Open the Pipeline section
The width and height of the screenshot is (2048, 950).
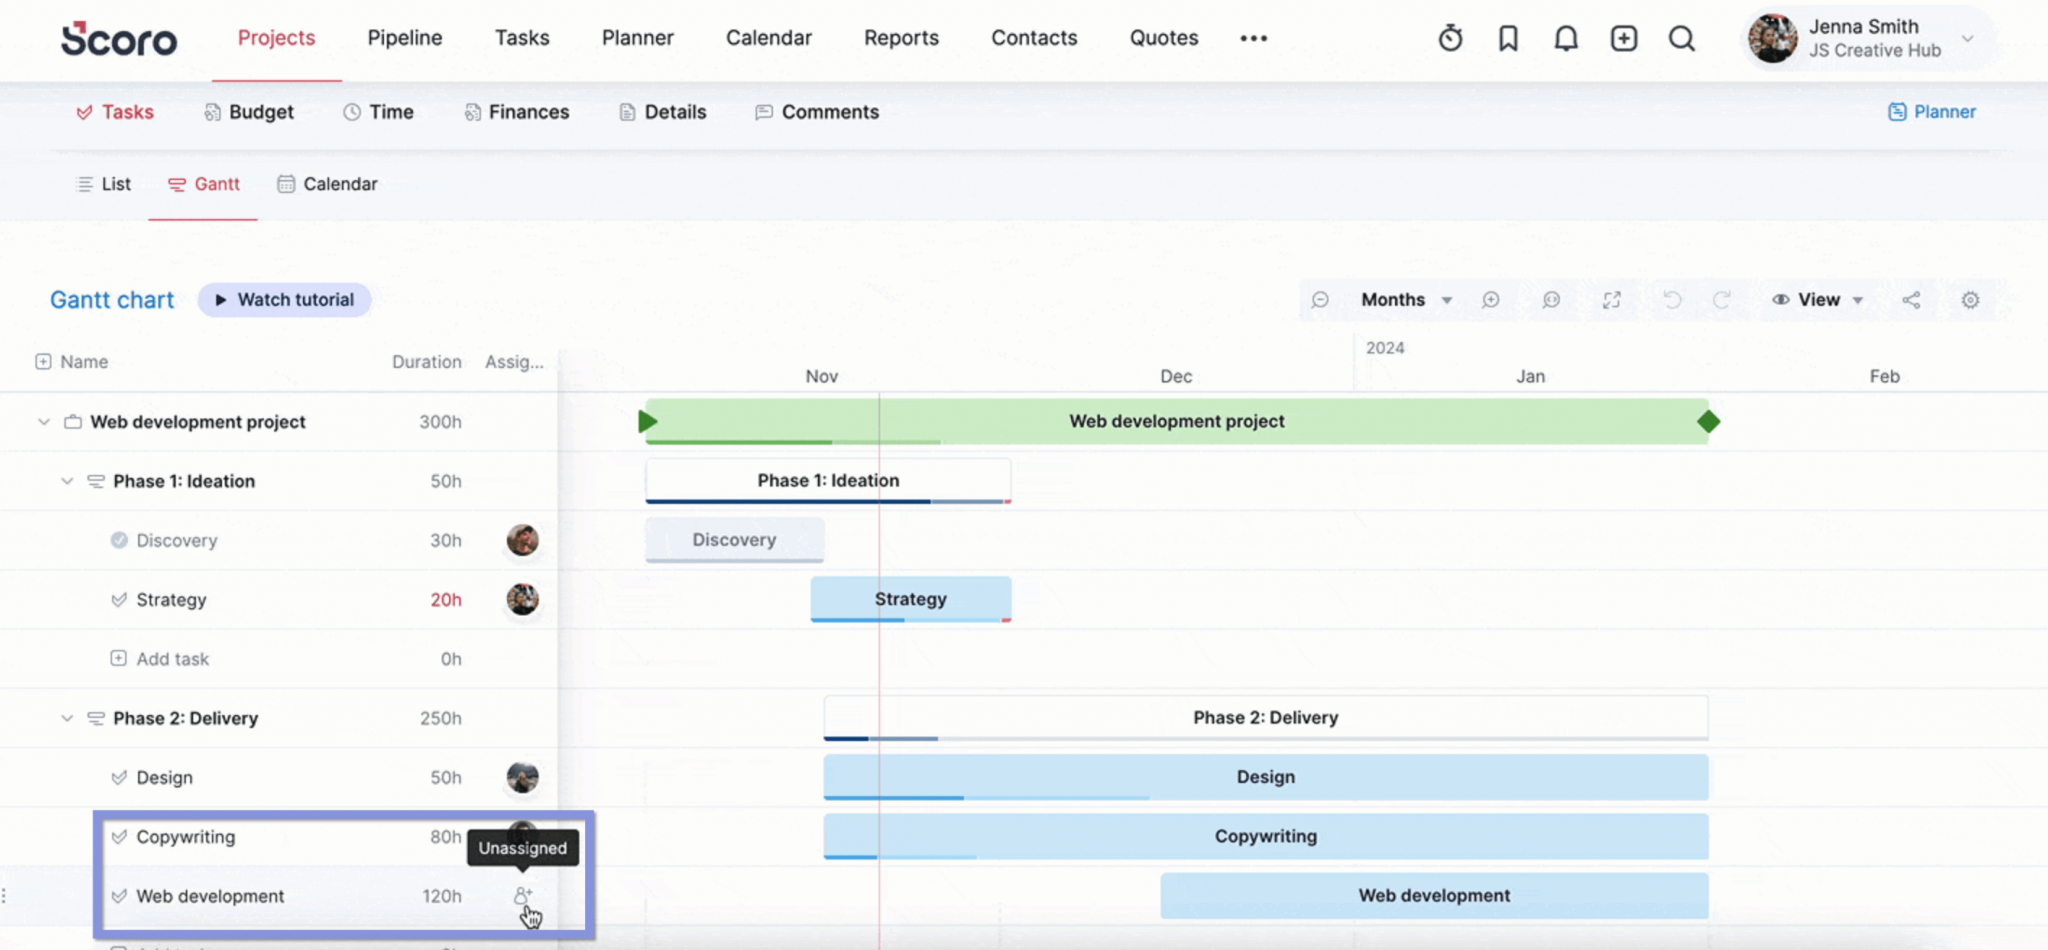coord(404,37)
